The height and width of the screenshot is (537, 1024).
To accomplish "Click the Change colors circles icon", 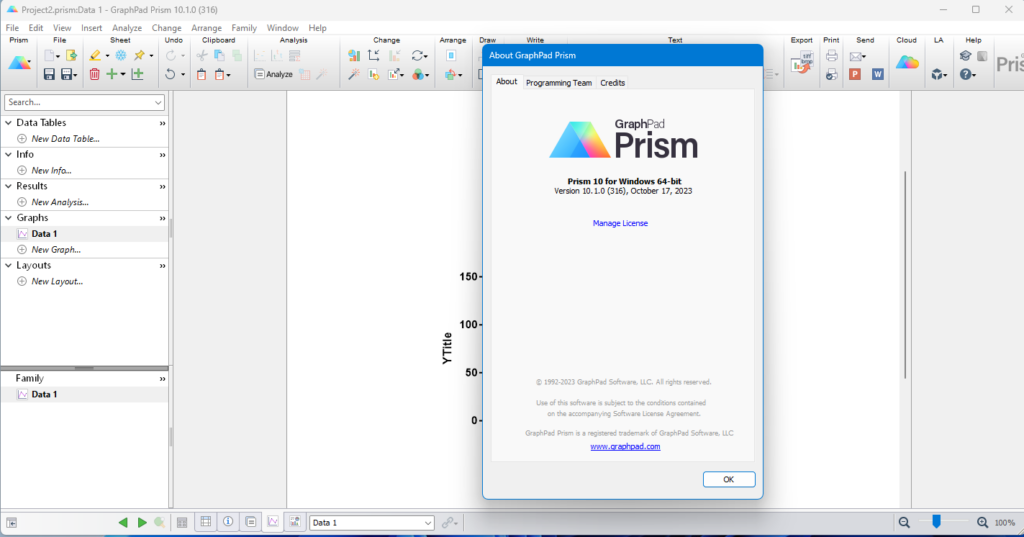I will [x=418, y=74].
